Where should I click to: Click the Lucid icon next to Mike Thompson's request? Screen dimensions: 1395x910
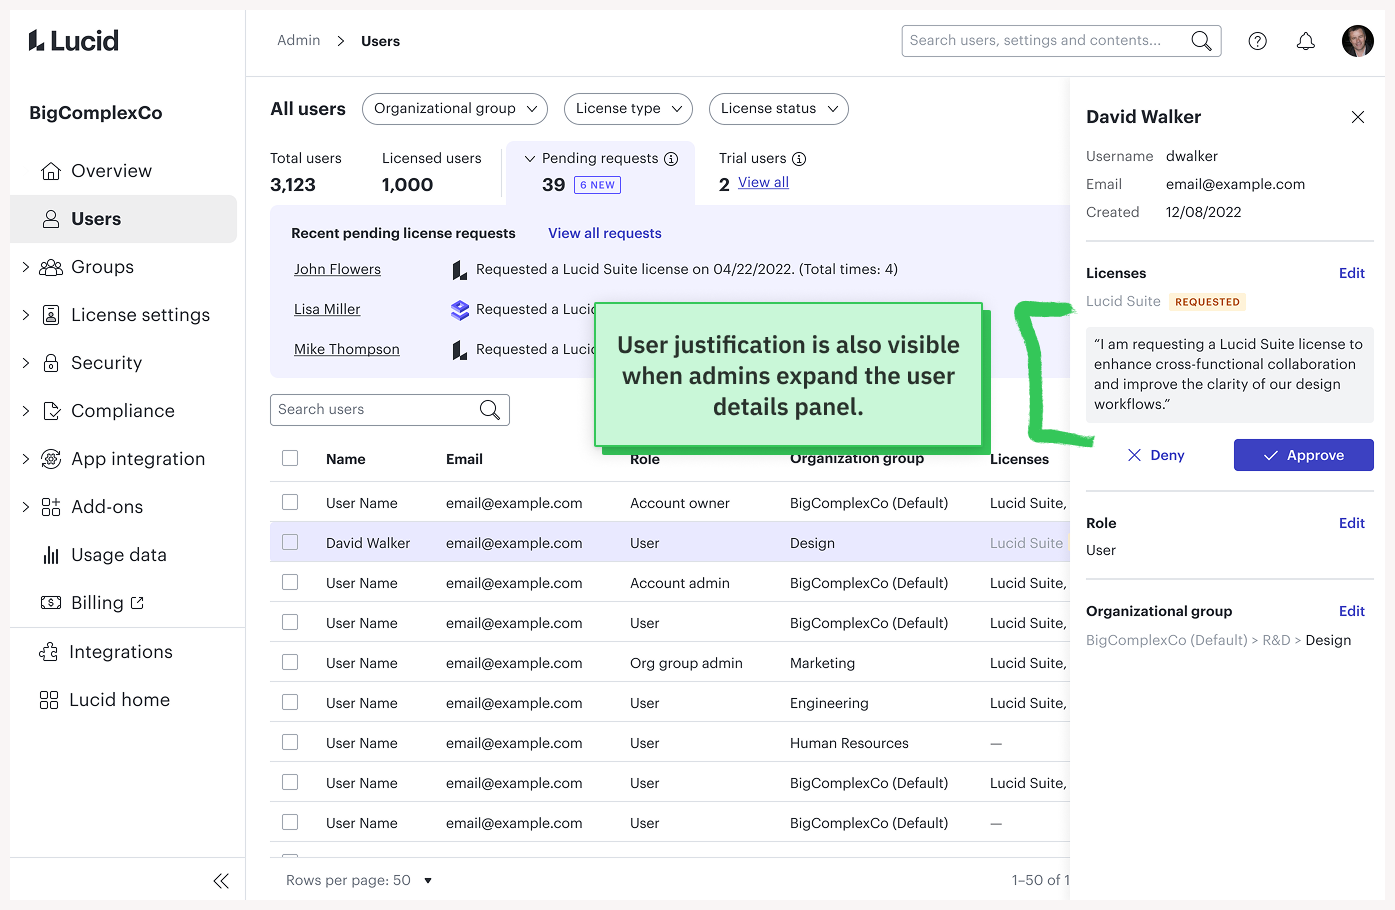[460, 350]
